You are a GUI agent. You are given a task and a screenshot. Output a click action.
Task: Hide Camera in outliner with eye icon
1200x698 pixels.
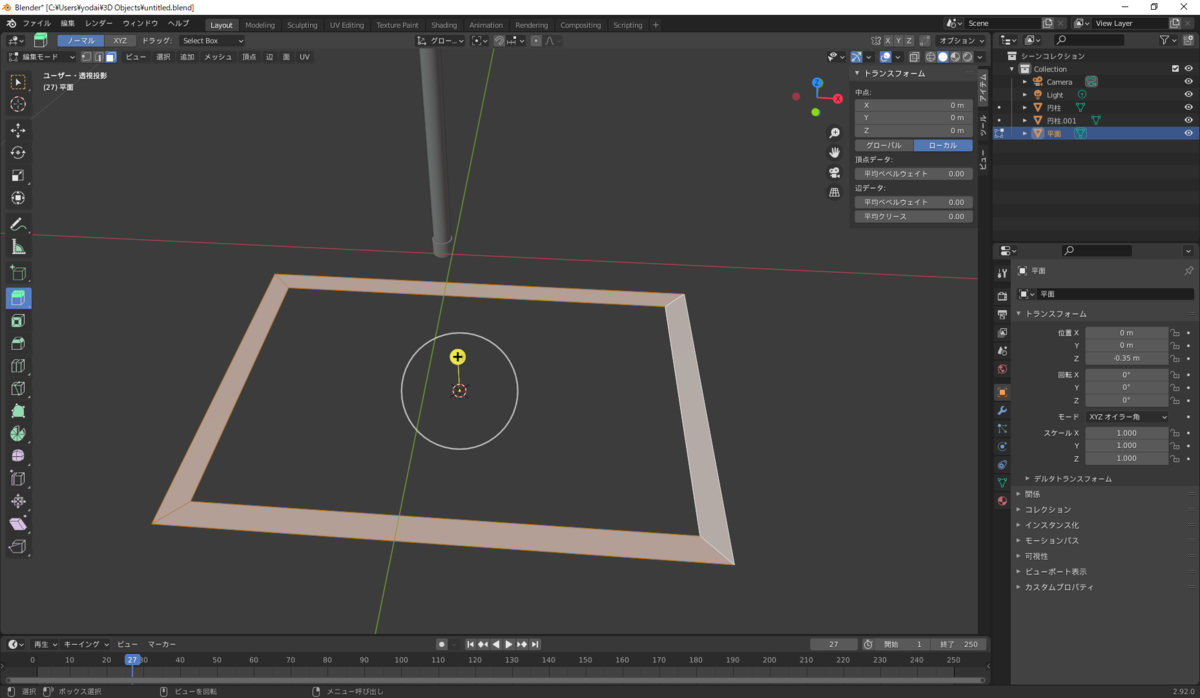[x=1188, y=82]
